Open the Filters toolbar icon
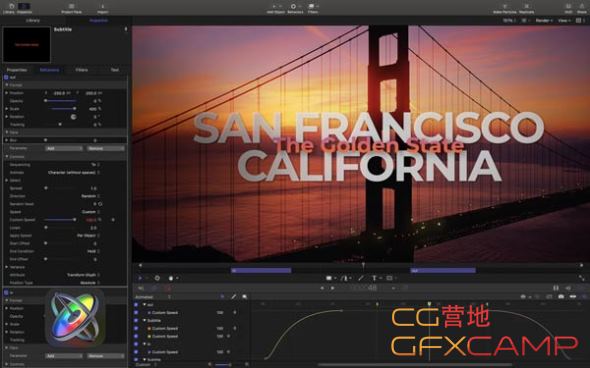Image resolution: width=590 pixels, height=368 pixels. coord(312,8)
